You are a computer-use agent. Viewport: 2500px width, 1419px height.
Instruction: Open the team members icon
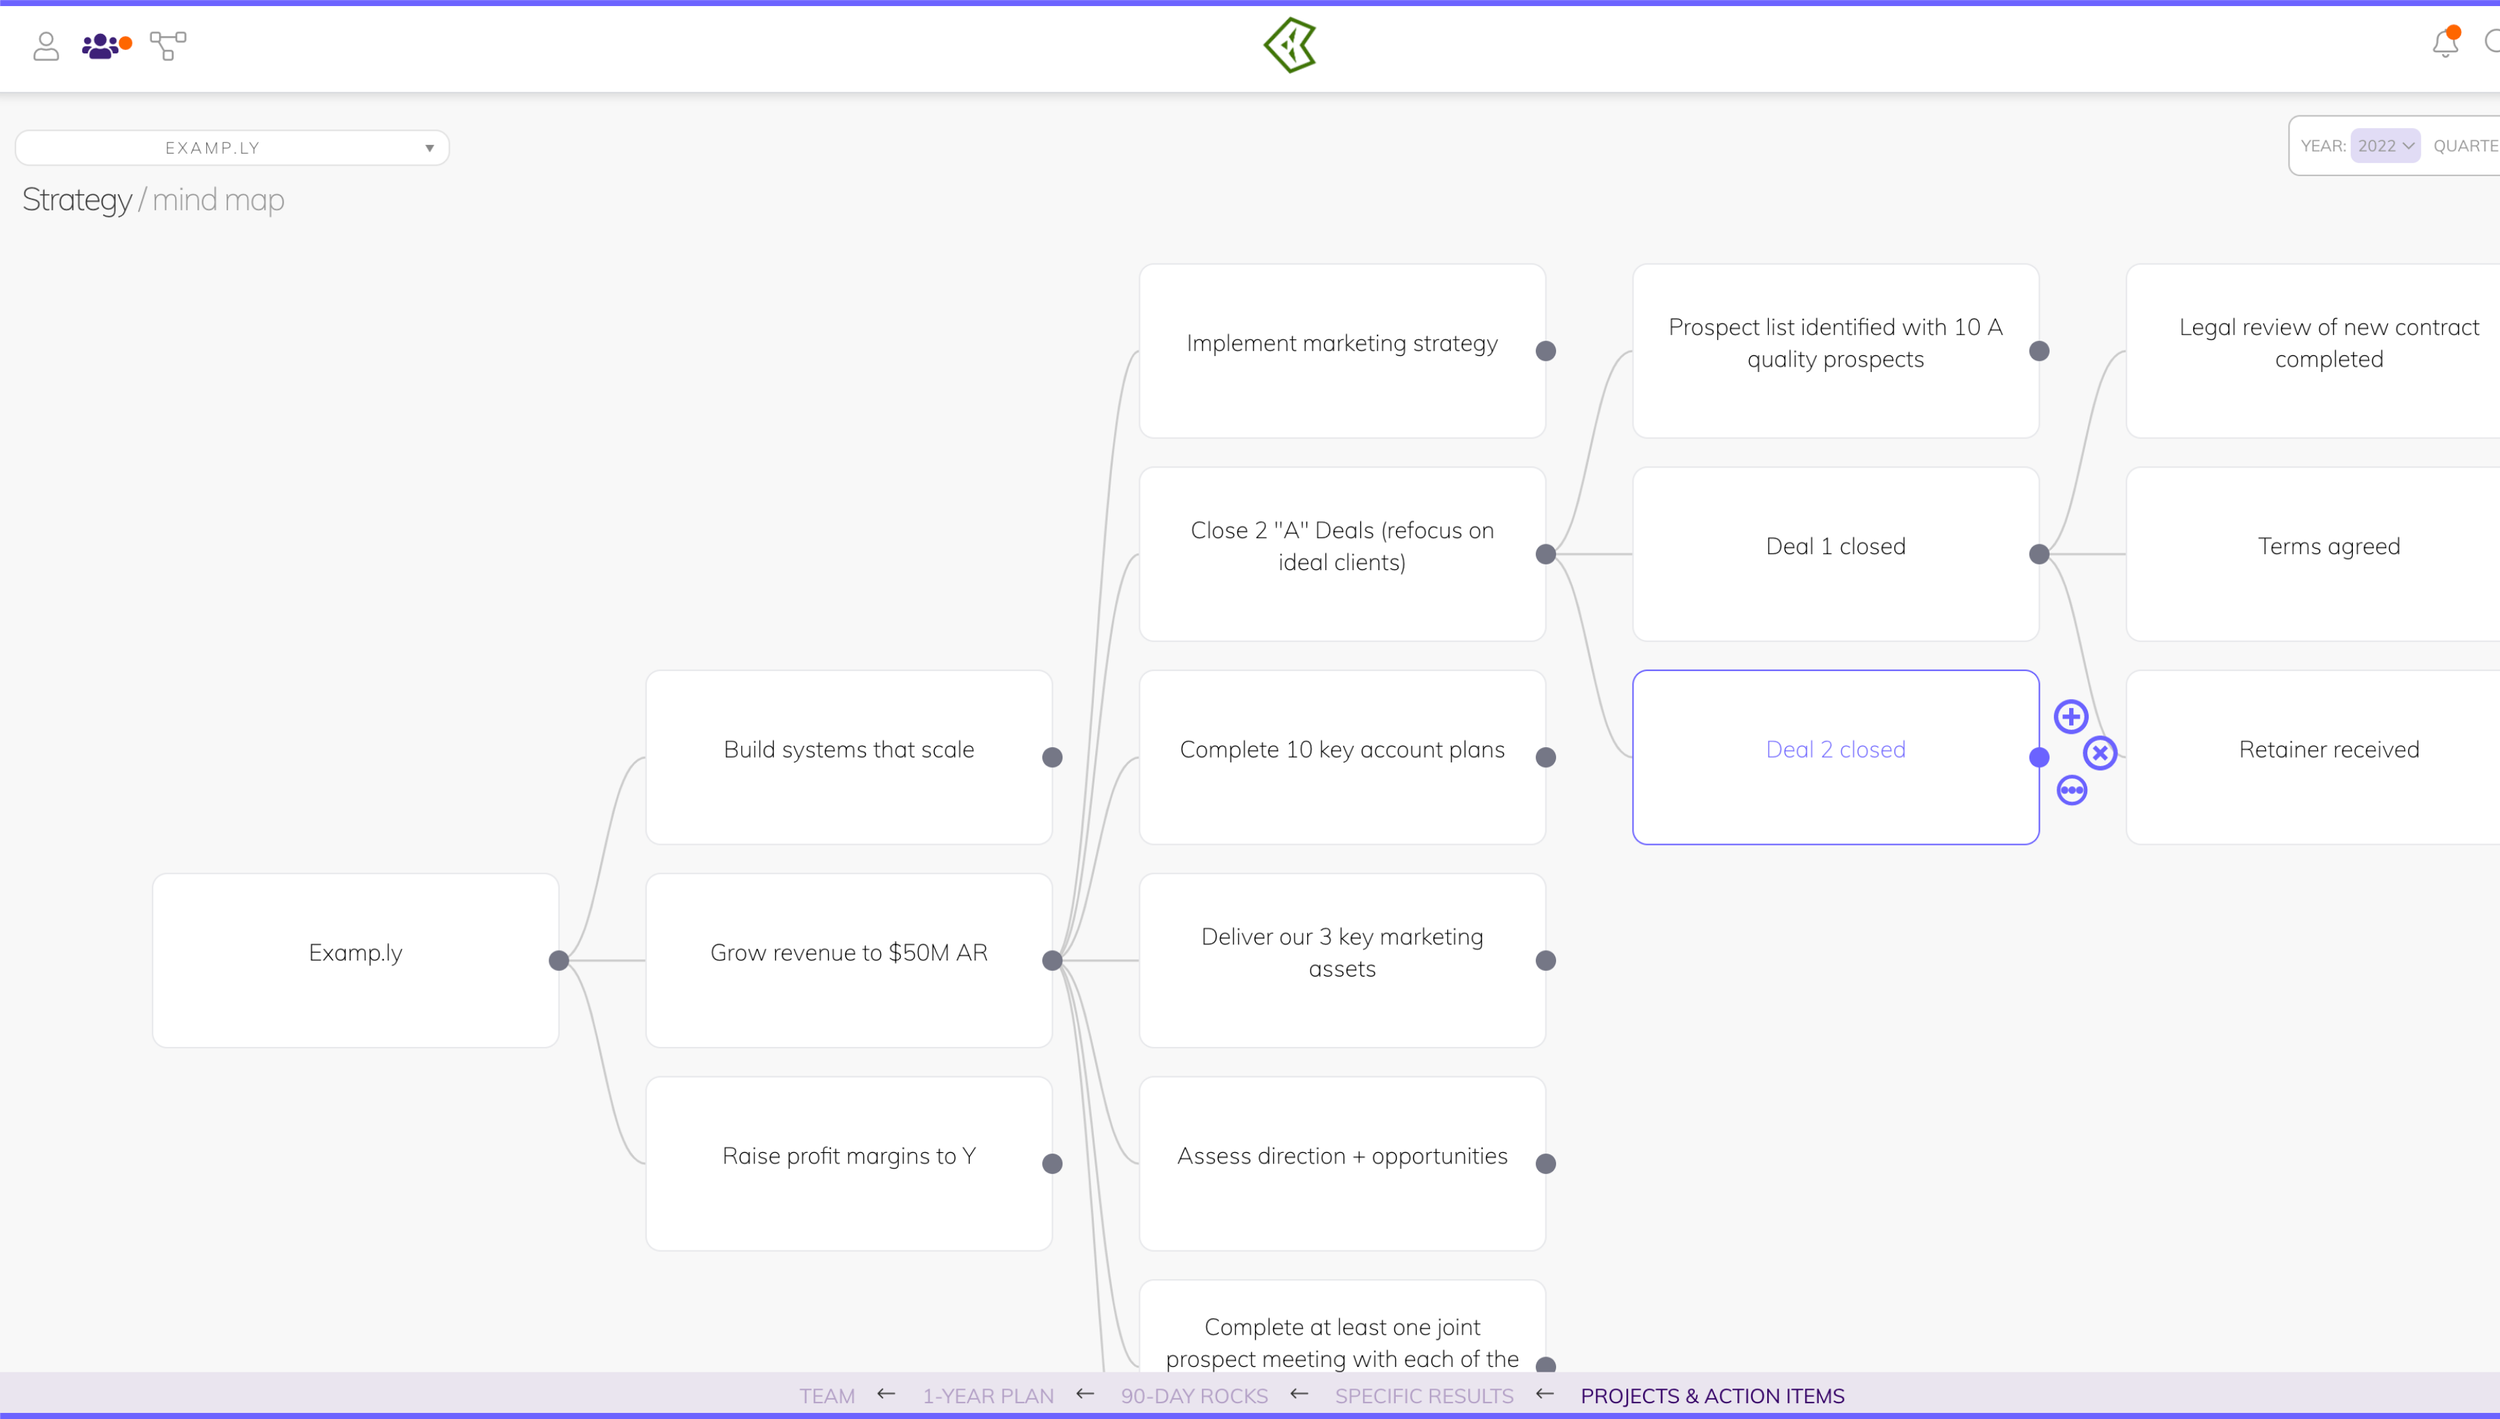point(100,46)
